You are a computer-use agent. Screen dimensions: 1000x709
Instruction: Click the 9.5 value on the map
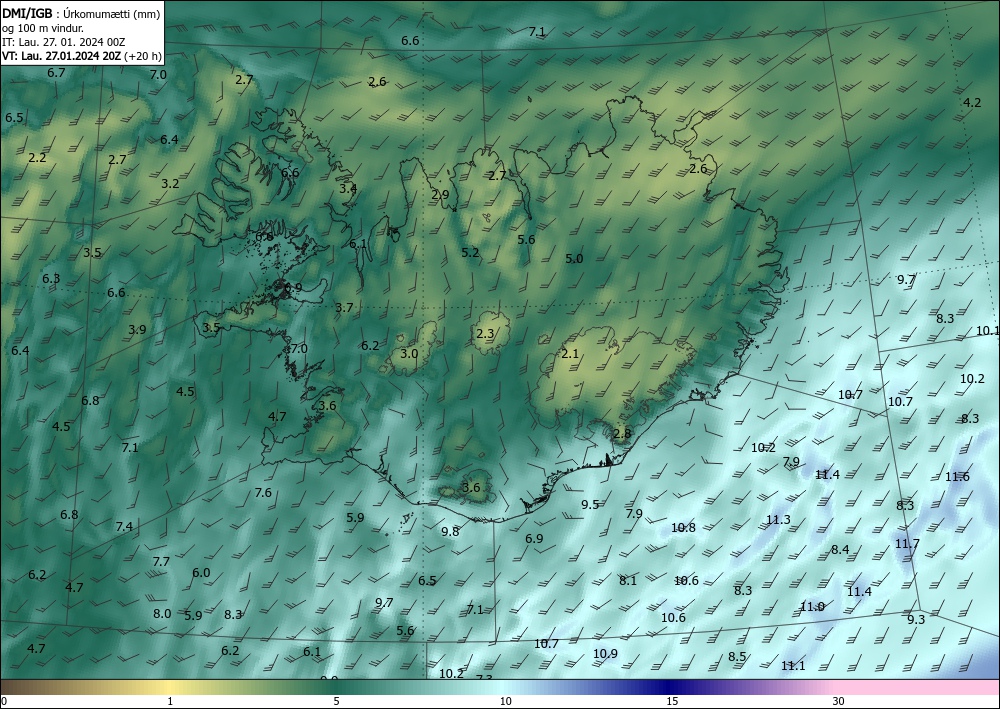coord(590,504)
